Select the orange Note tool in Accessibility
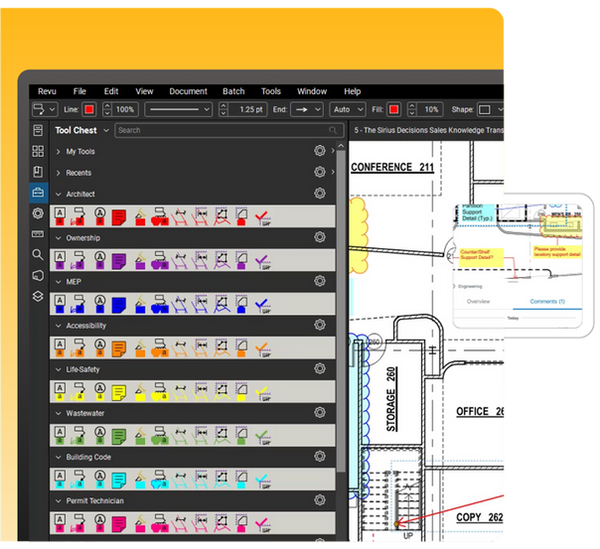Viewport: 600px width, 549px height. [x=119, y=349]
